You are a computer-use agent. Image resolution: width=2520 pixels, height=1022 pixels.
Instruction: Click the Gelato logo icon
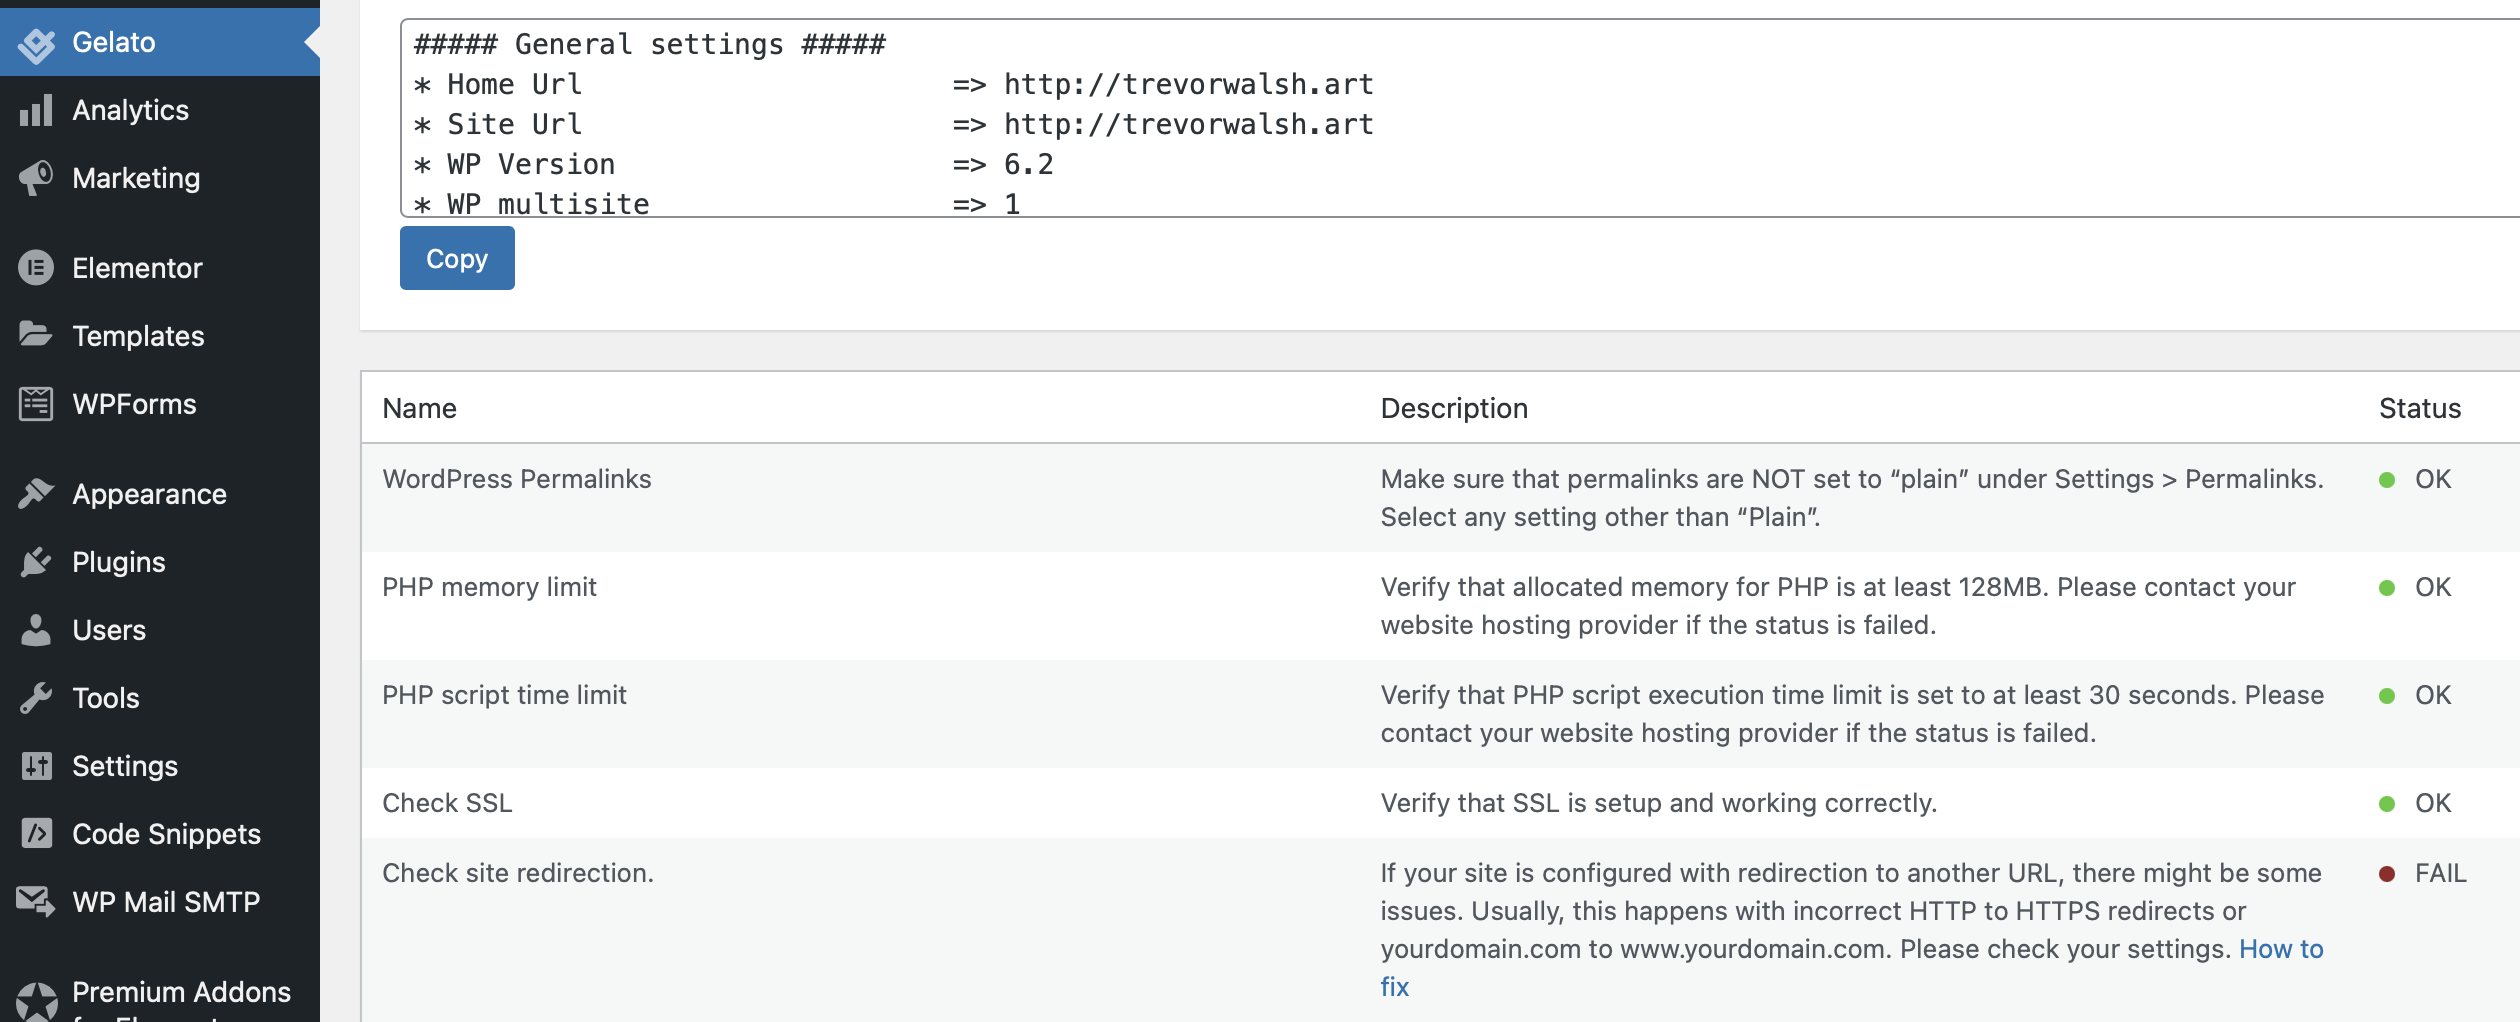pos(37,42)
